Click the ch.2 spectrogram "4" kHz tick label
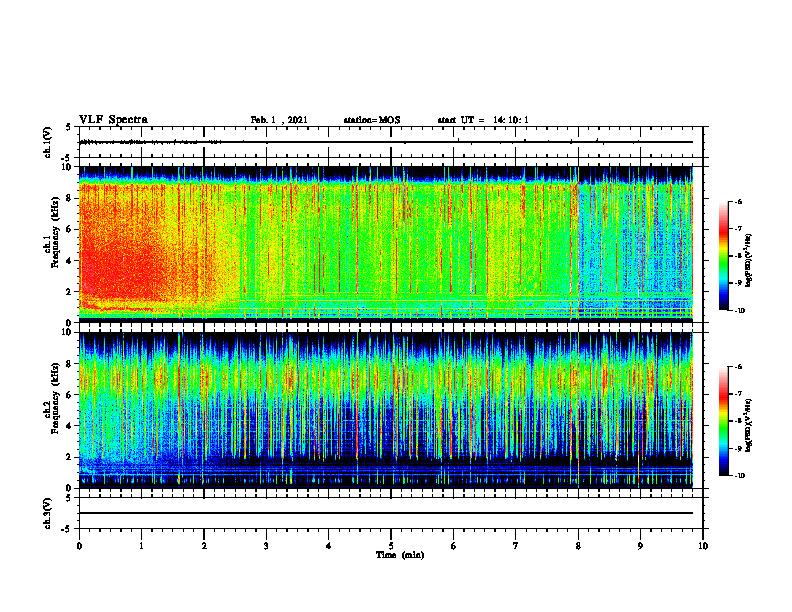 (69, 426)
